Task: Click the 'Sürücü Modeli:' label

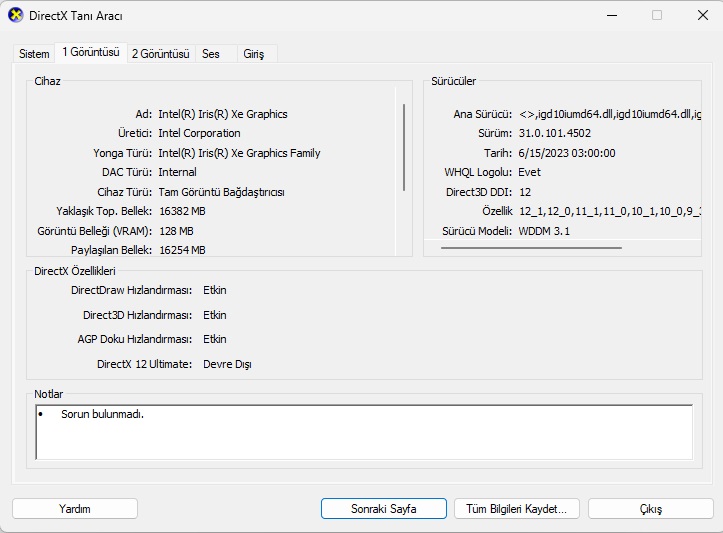Action: pos(477,231)
